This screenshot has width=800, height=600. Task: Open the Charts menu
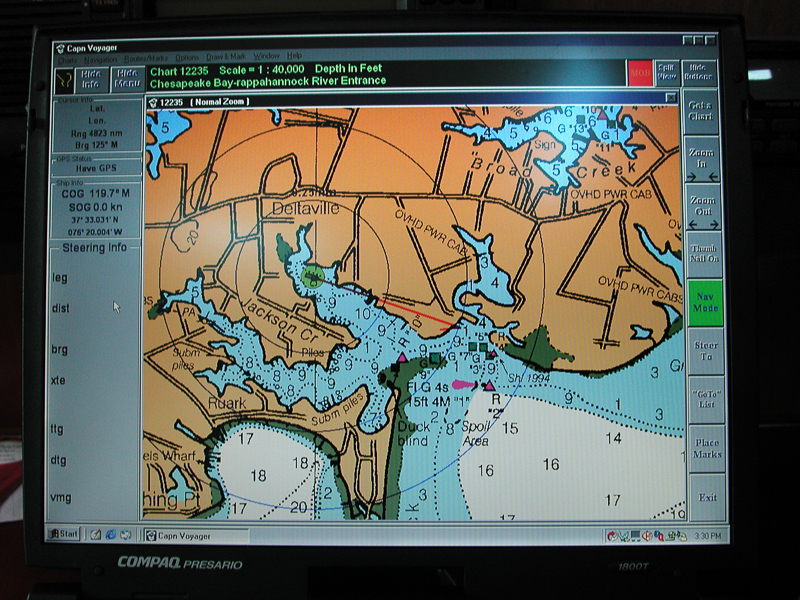point(67,60)
